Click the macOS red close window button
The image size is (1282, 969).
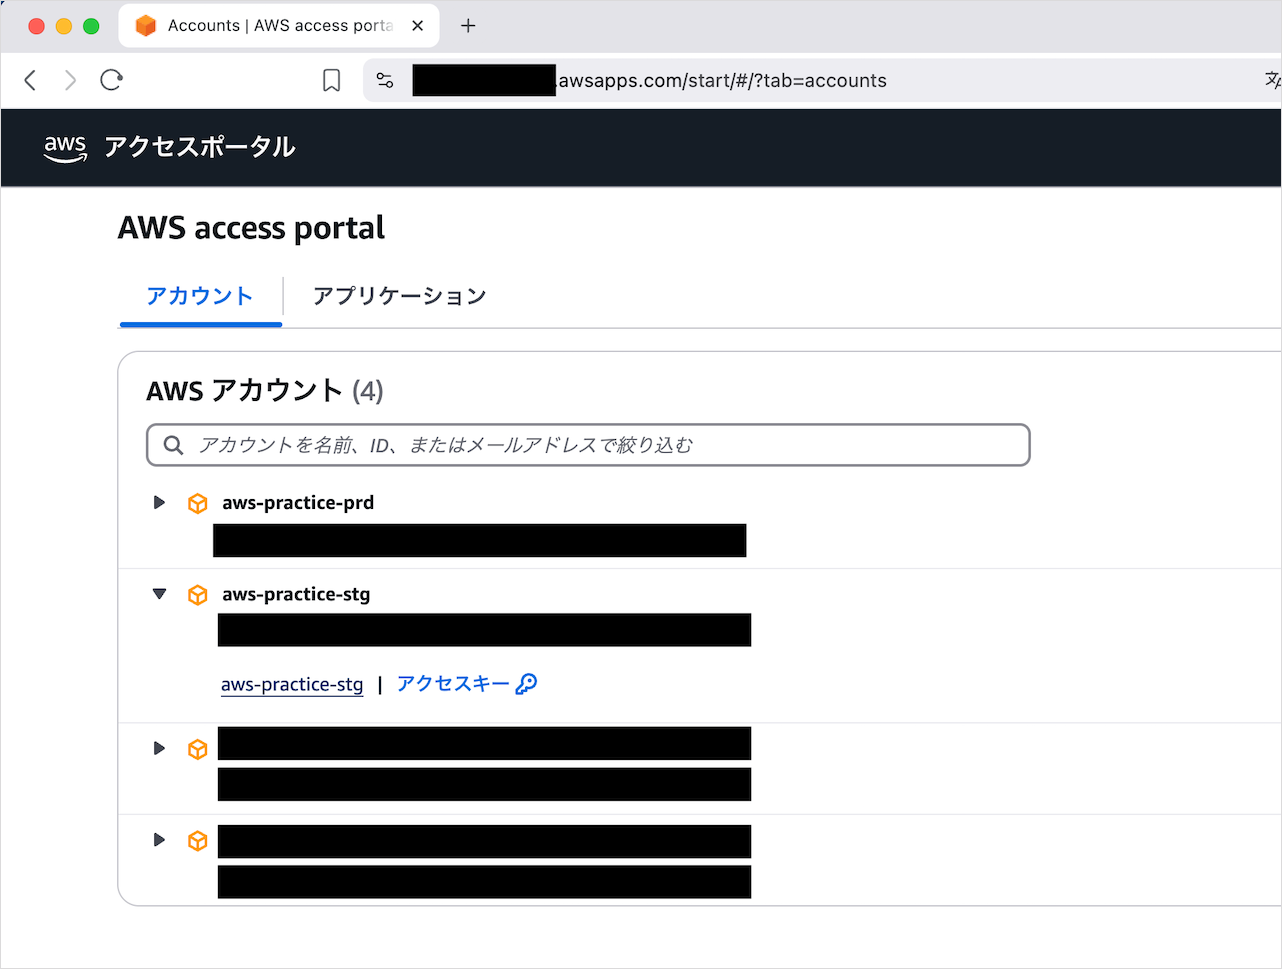coord(36,26)
